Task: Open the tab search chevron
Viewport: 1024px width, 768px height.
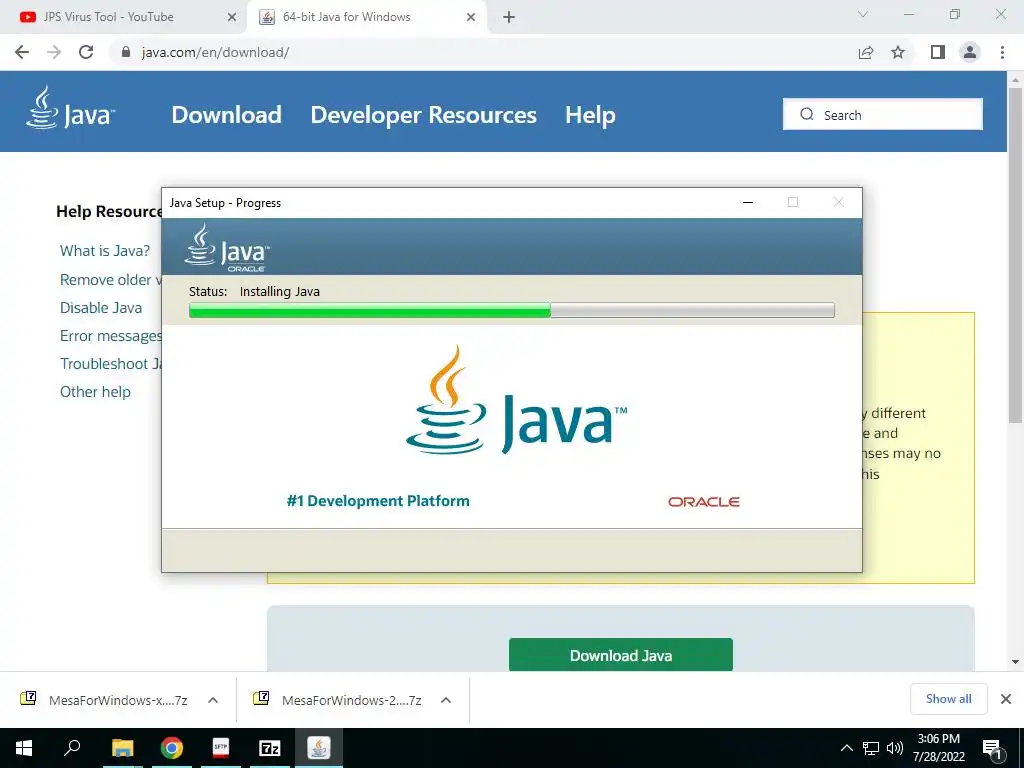Action: [863, 14]
